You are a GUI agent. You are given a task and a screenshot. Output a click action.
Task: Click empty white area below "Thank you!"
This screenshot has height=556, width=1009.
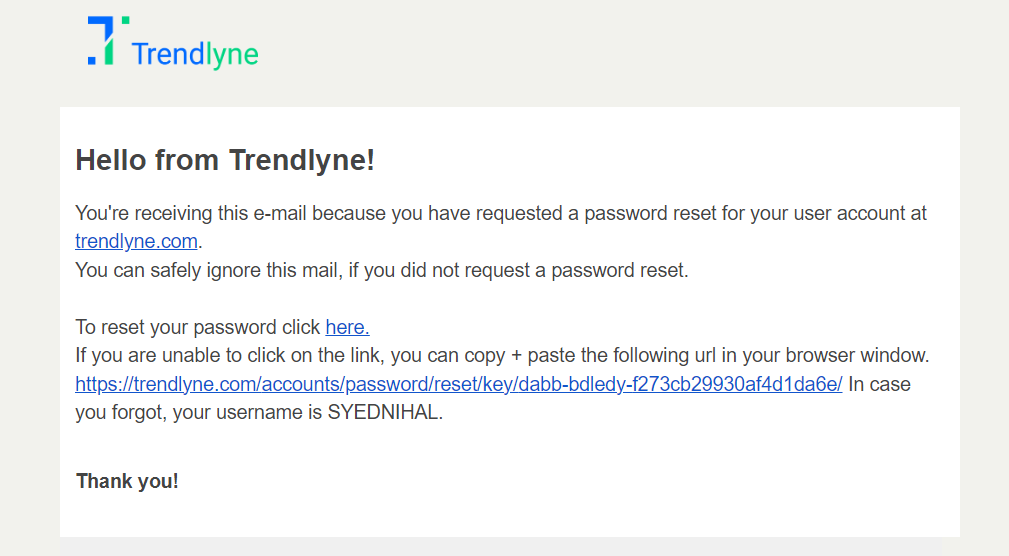point(510,515)
